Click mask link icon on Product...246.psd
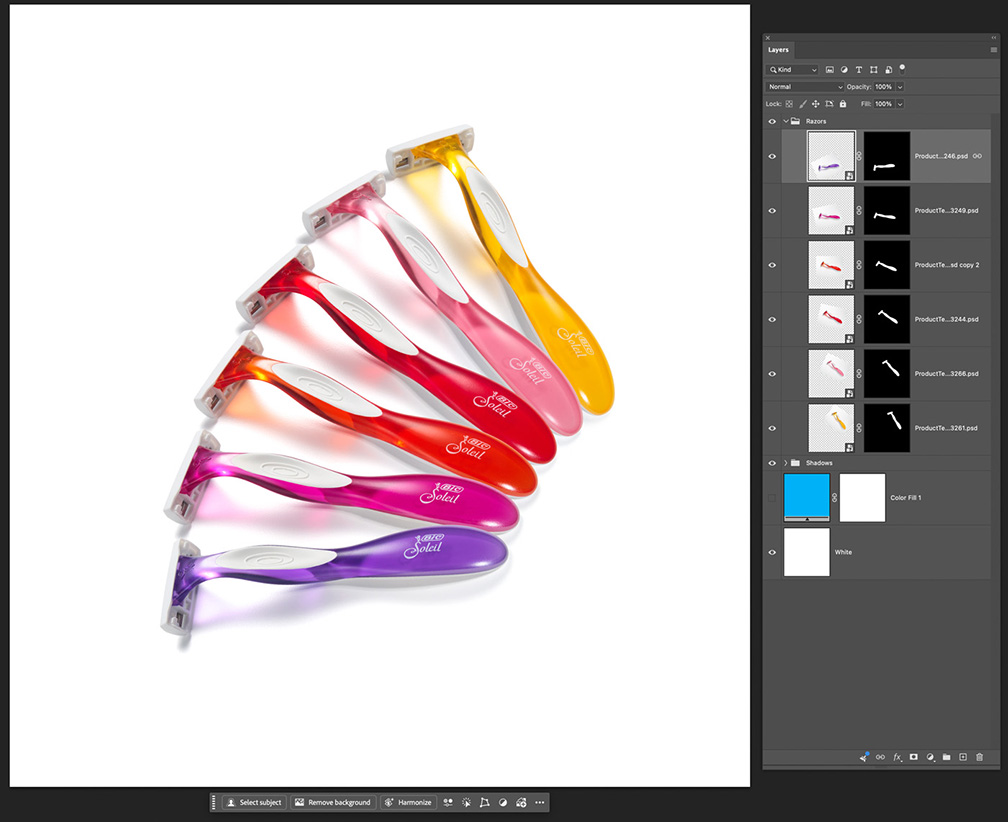 click(x=859, y=156)
